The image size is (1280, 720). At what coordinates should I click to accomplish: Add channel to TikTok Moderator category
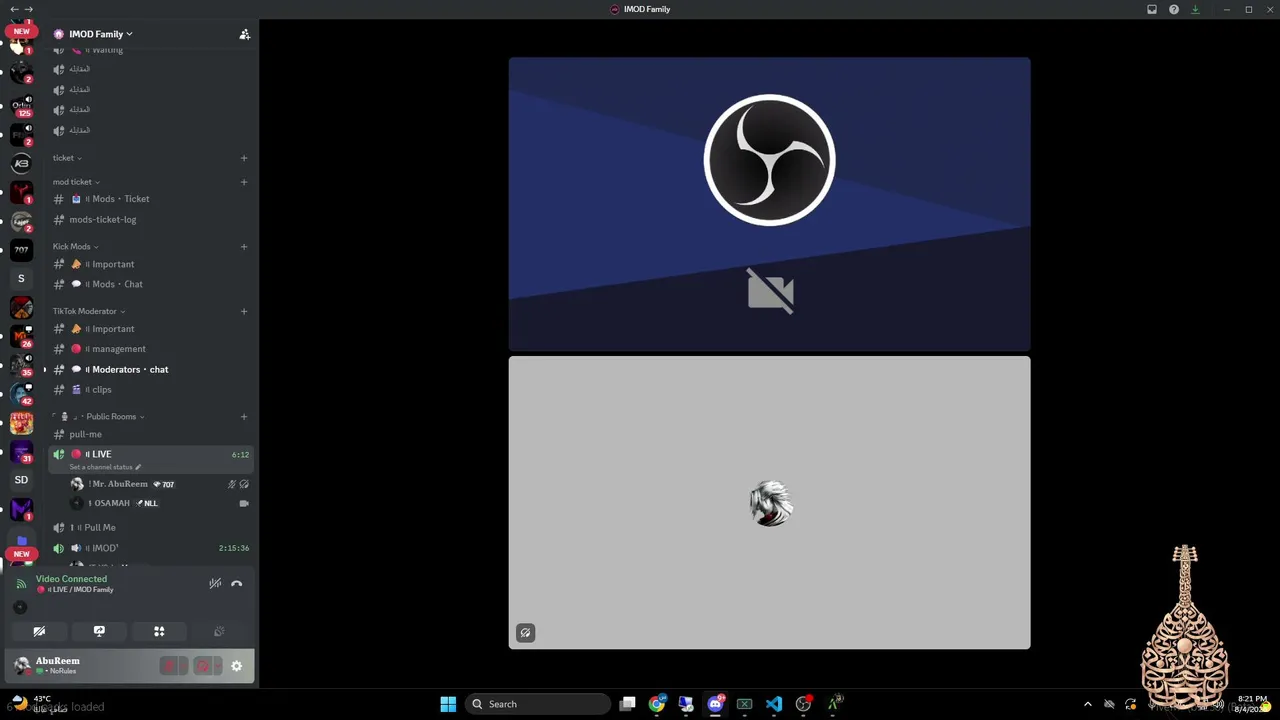[x=243, y=311]
